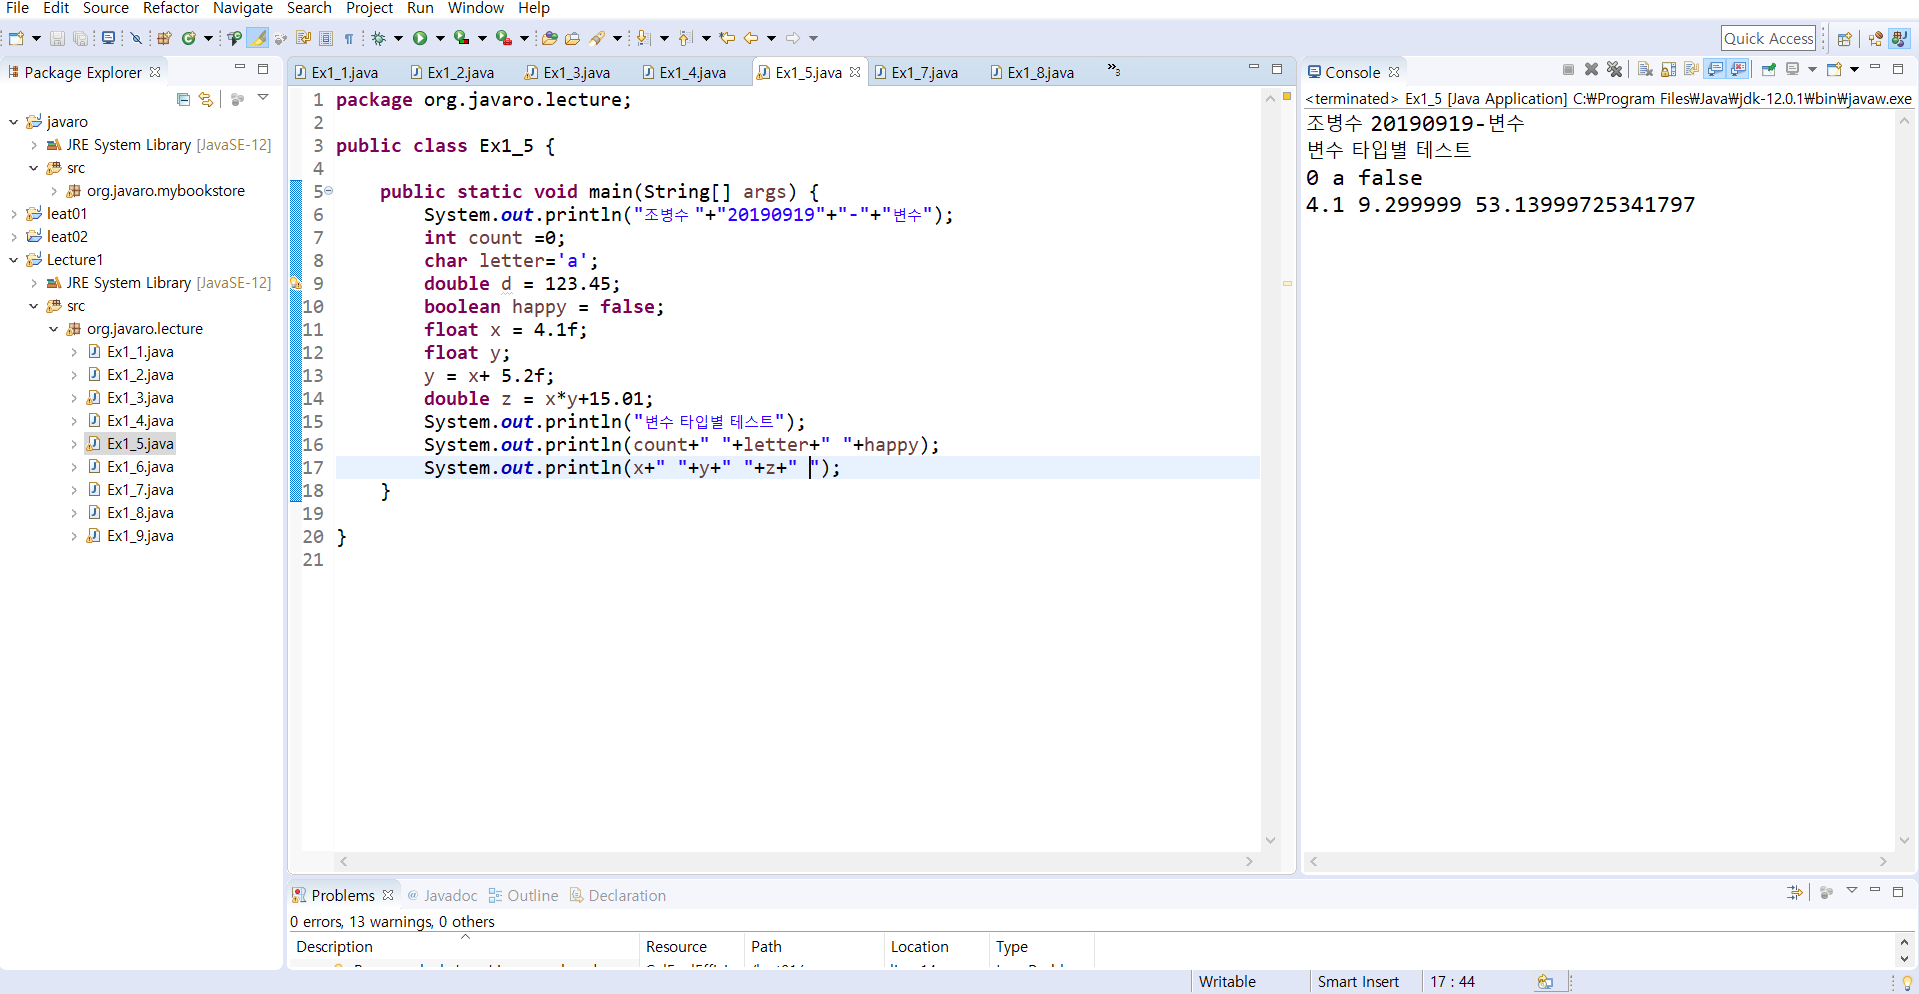Toggle Block Selection Mode button
The width and height of the screenshot is (1919, 994).
326,38
